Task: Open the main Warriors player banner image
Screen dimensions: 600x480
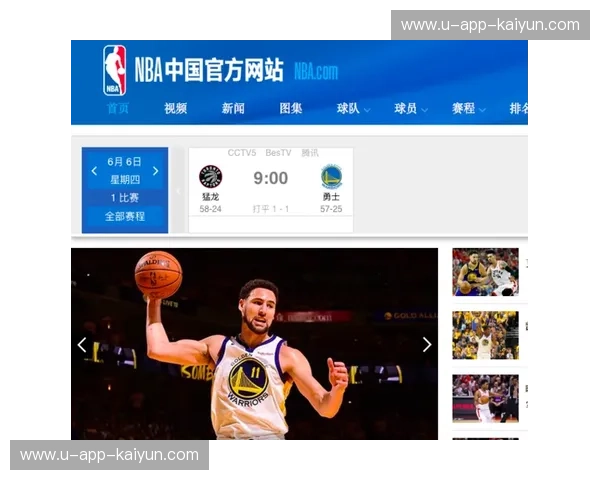Action: click(x=254, y=344)
